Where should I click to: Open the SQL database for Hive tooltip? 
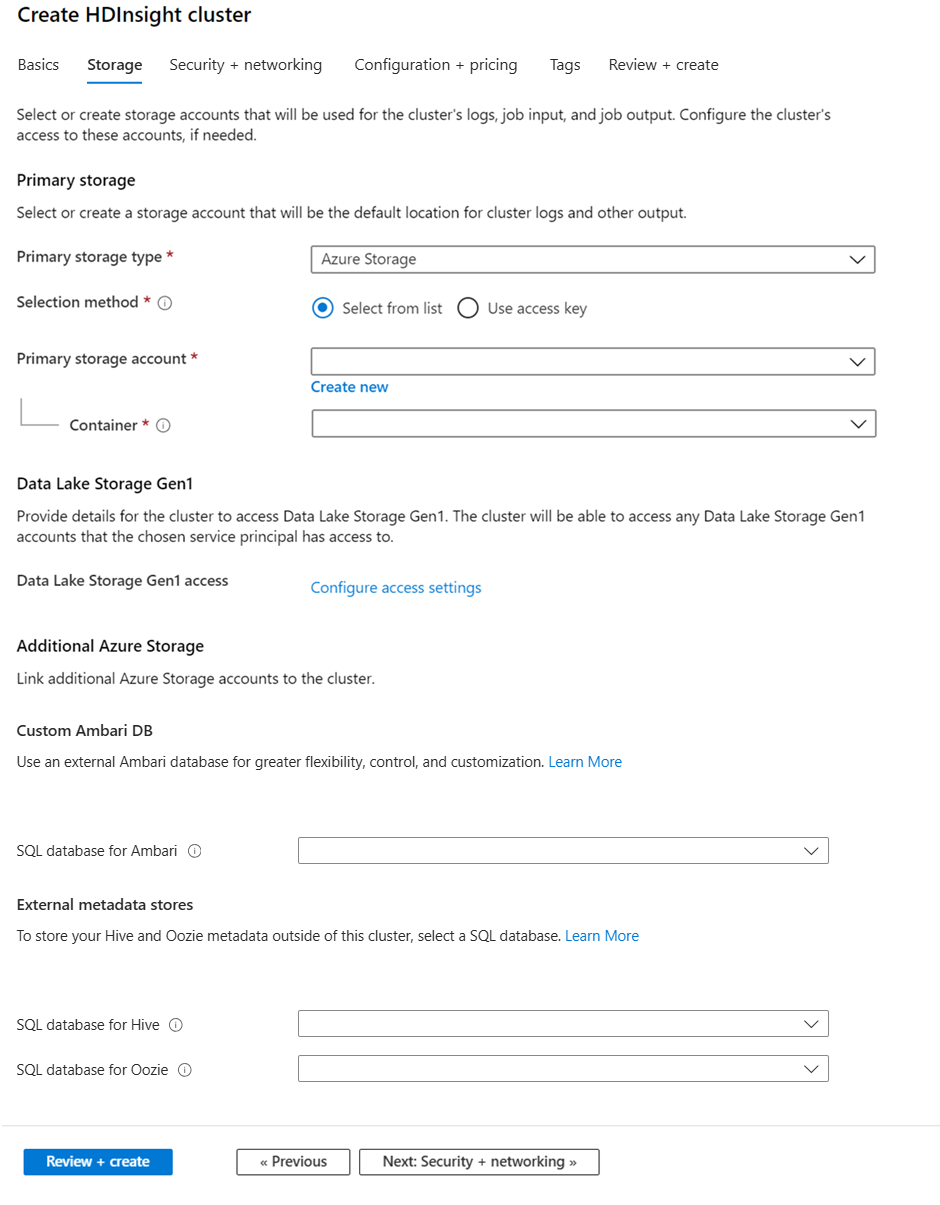175,1025
